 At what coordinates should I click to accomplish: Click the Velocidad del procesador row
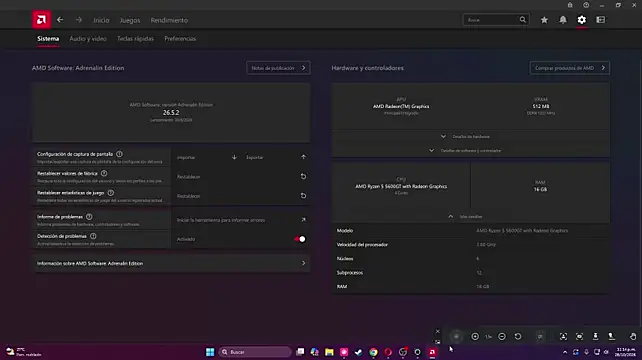click(x=470, y=245)
